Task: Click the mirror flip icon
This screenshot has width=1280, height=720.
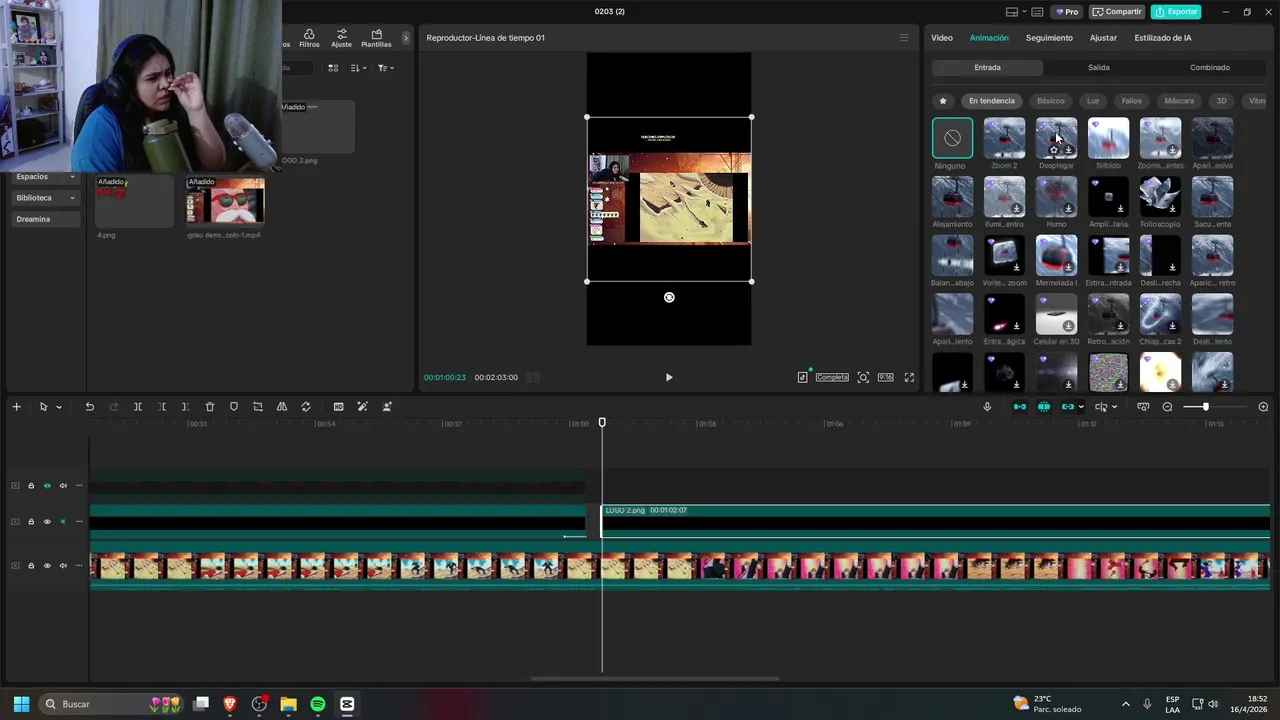Action: [x=282, y=407]
